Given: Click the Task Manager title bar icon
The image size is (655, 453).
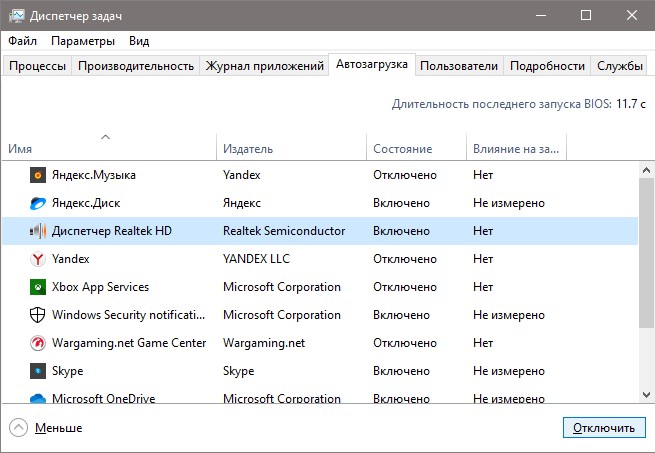Looking at the screenshot, I should (17, 16).
